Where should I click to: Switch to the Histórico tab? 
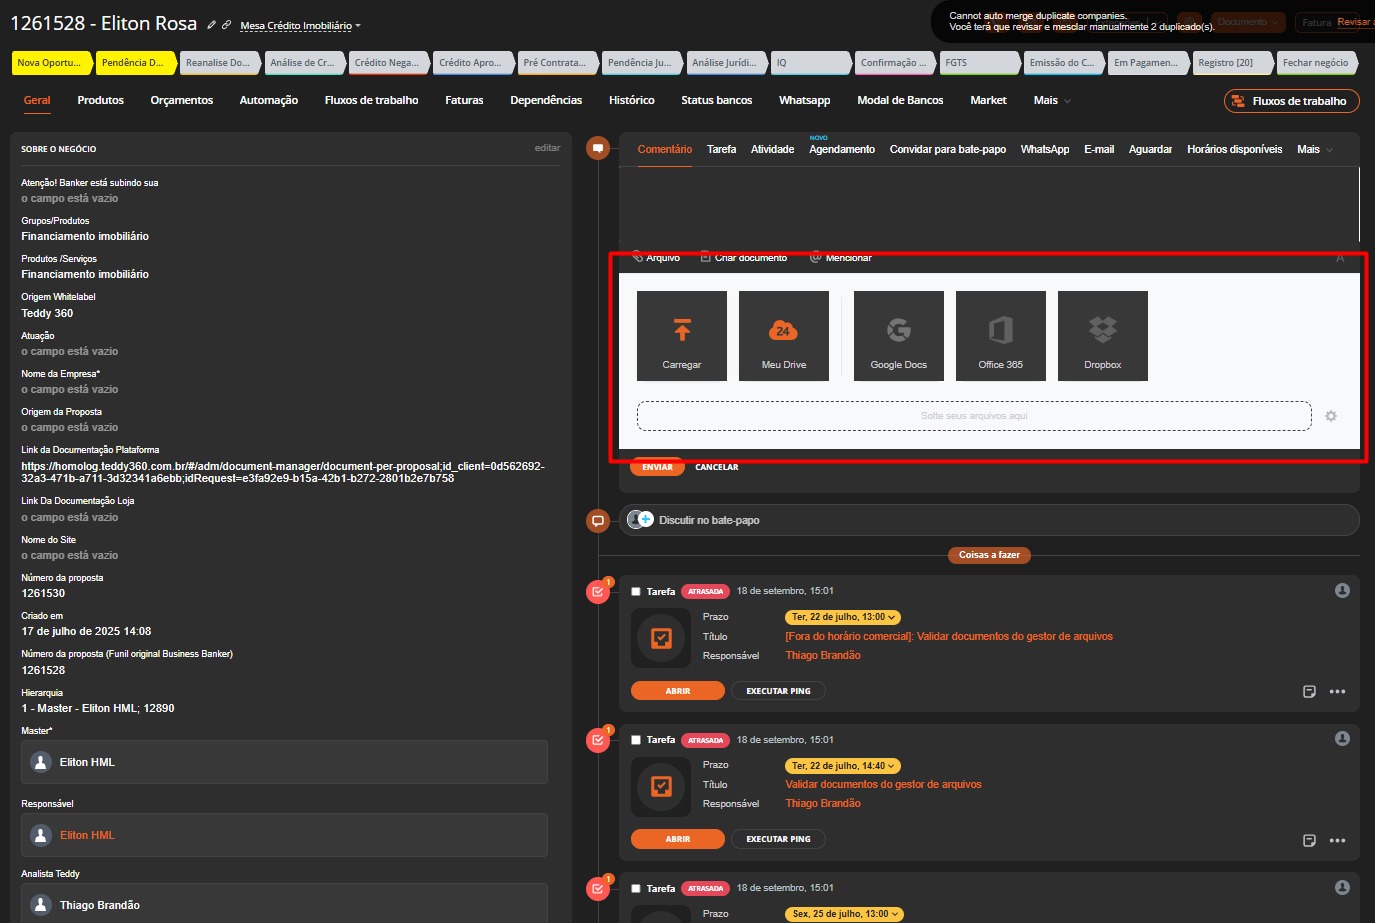631,101
